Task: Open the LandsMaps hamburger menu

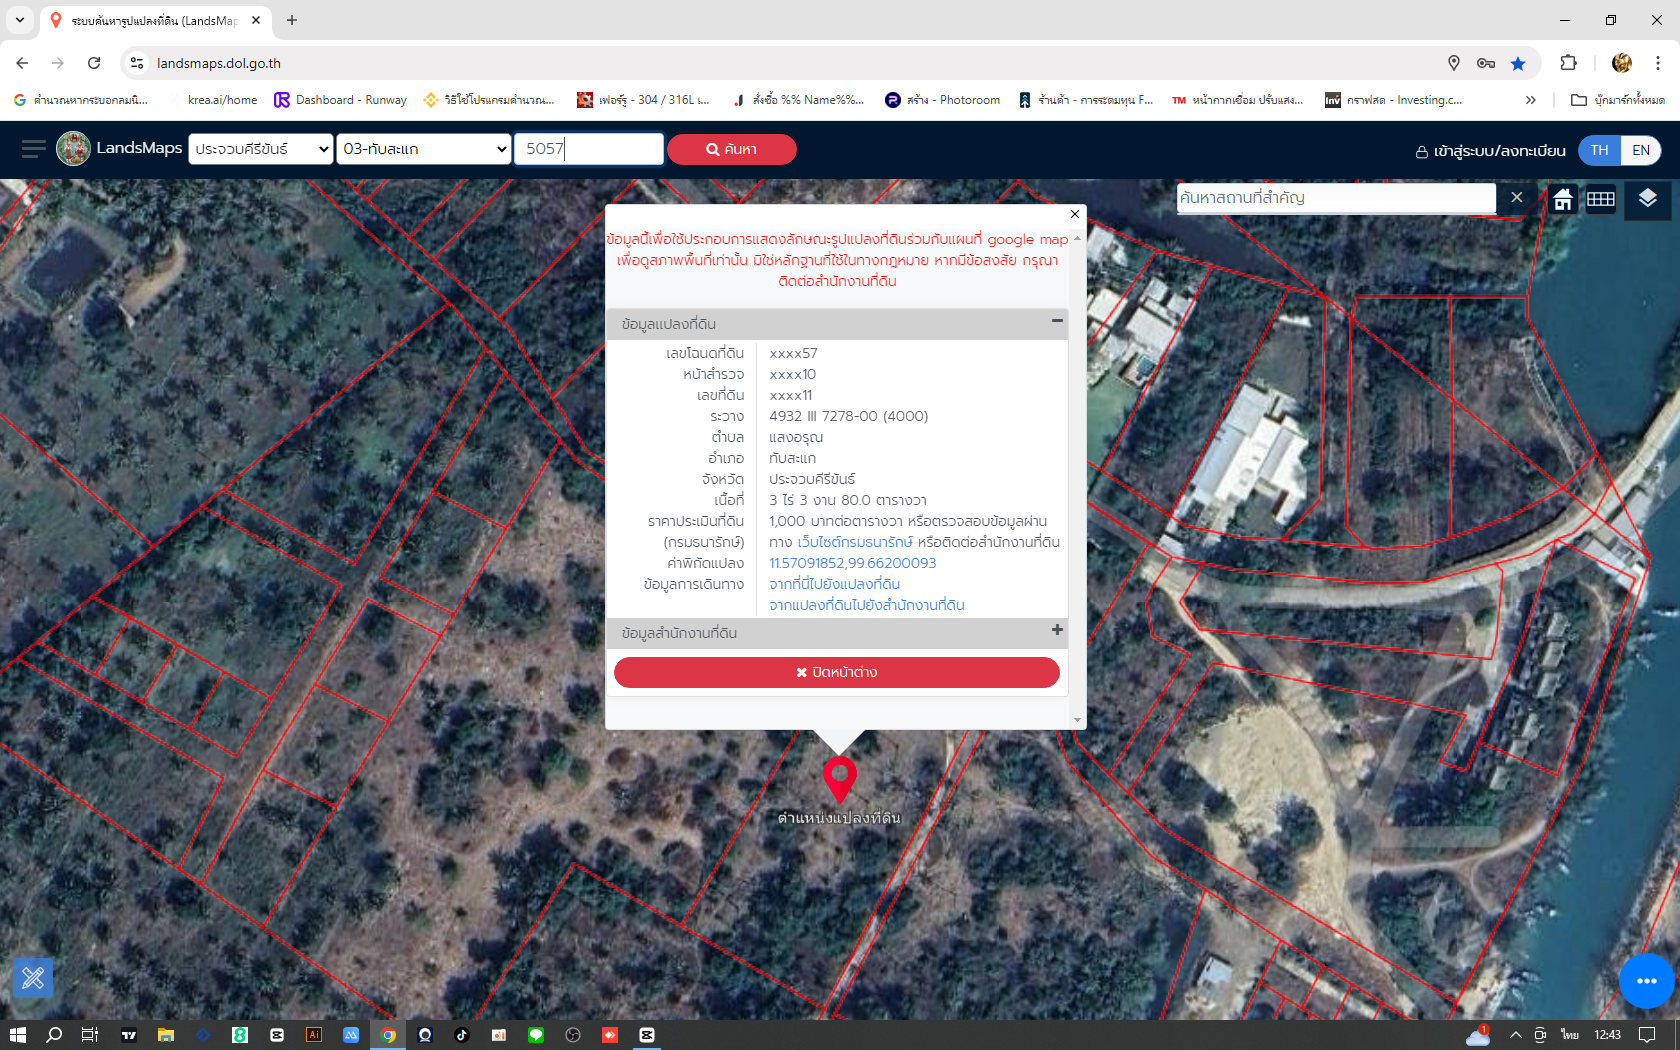Action: (33, 149)
